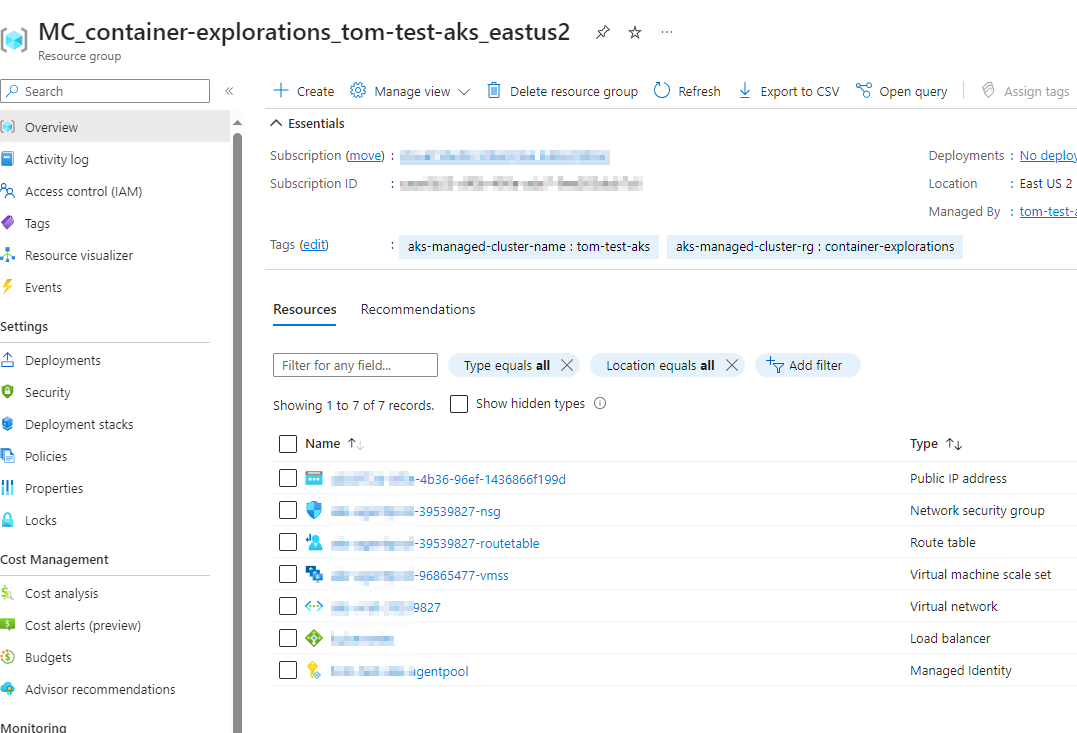The image size is (1077, 733).
Task: Check the Public IP address row checkbox
Action: tap(288, 478)
